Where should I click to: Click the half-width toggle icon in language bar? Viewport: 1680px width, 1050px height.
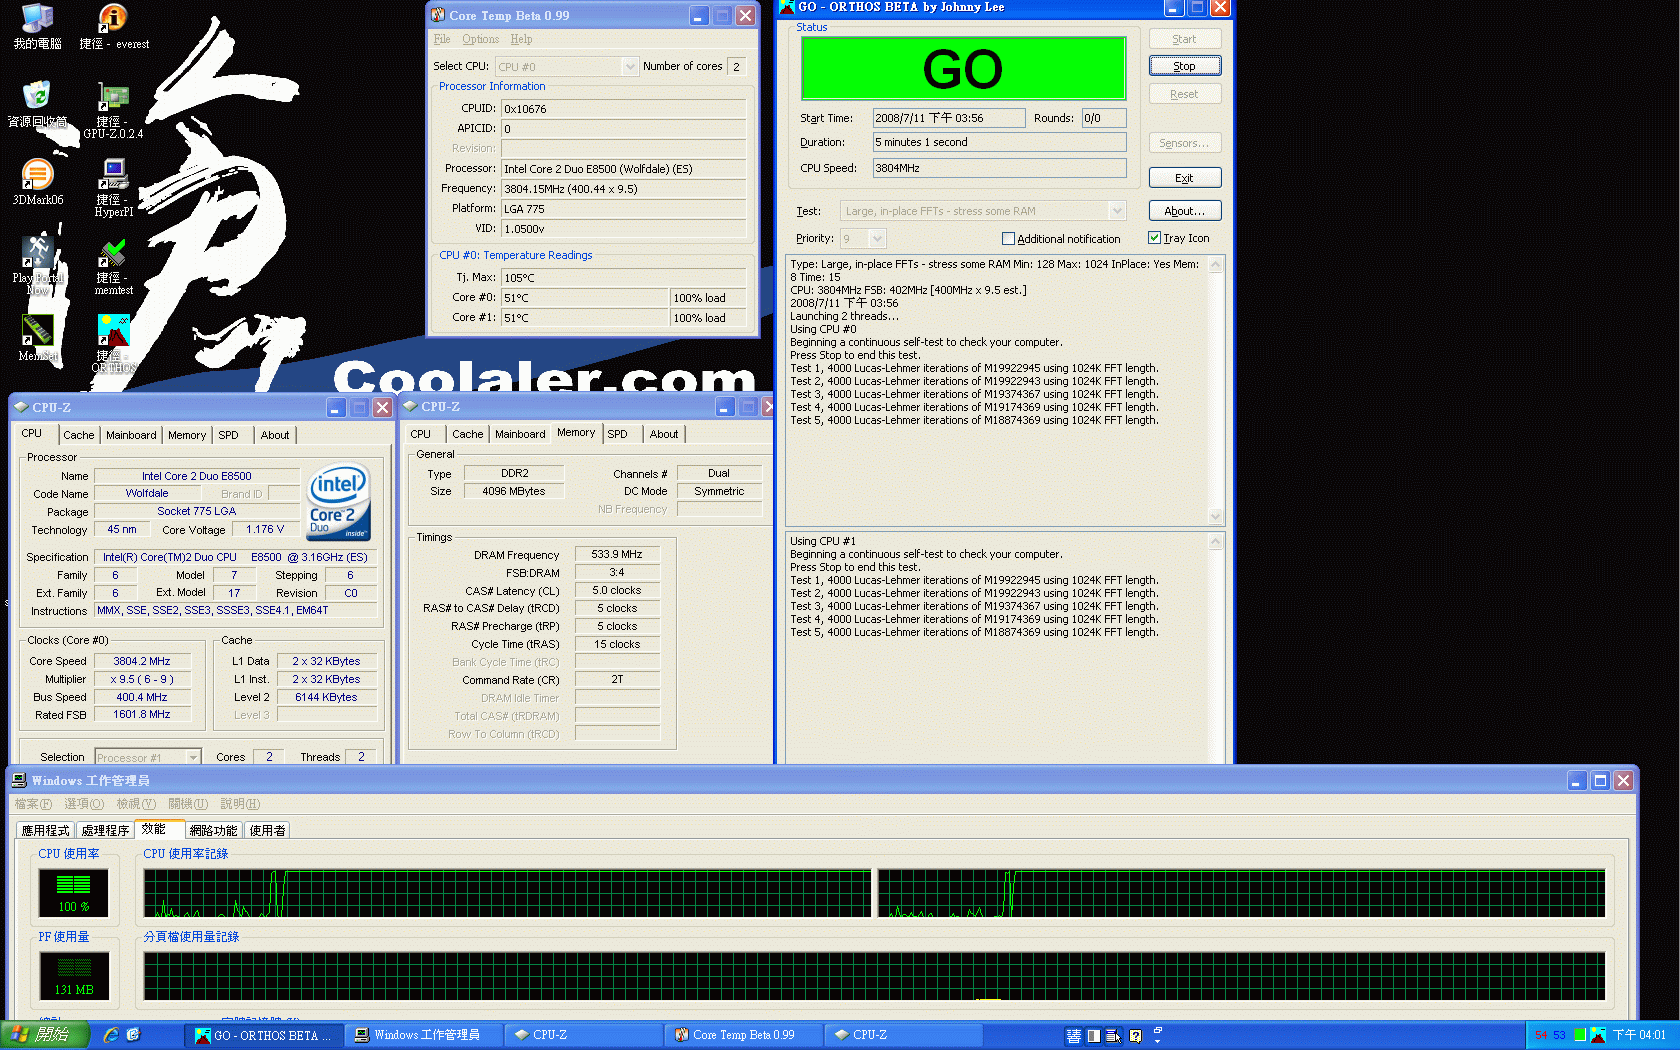[1093, 1036]
